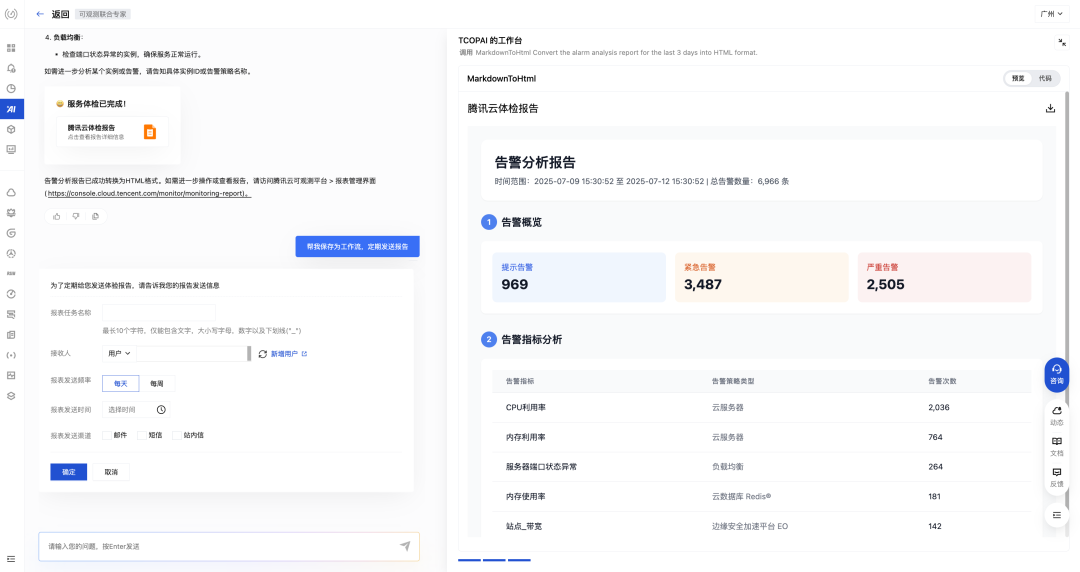Select 每天 send frequency
1080x572 pixels.
coord(121,384)
